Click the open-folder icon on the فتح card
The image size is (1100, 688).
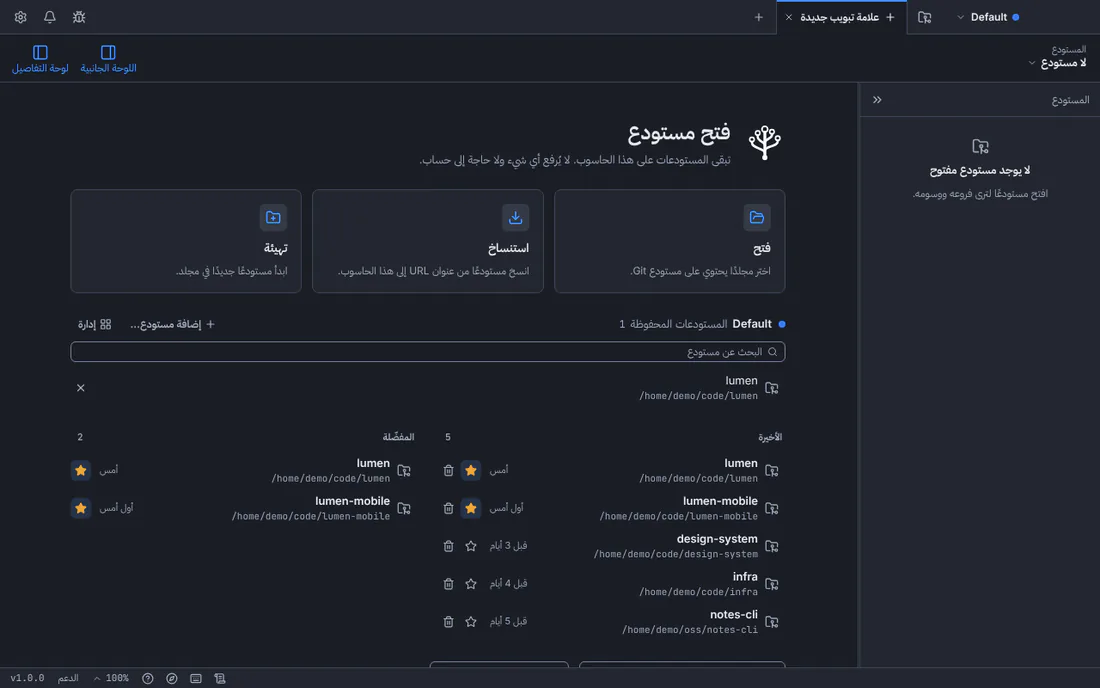click(756, 217)
